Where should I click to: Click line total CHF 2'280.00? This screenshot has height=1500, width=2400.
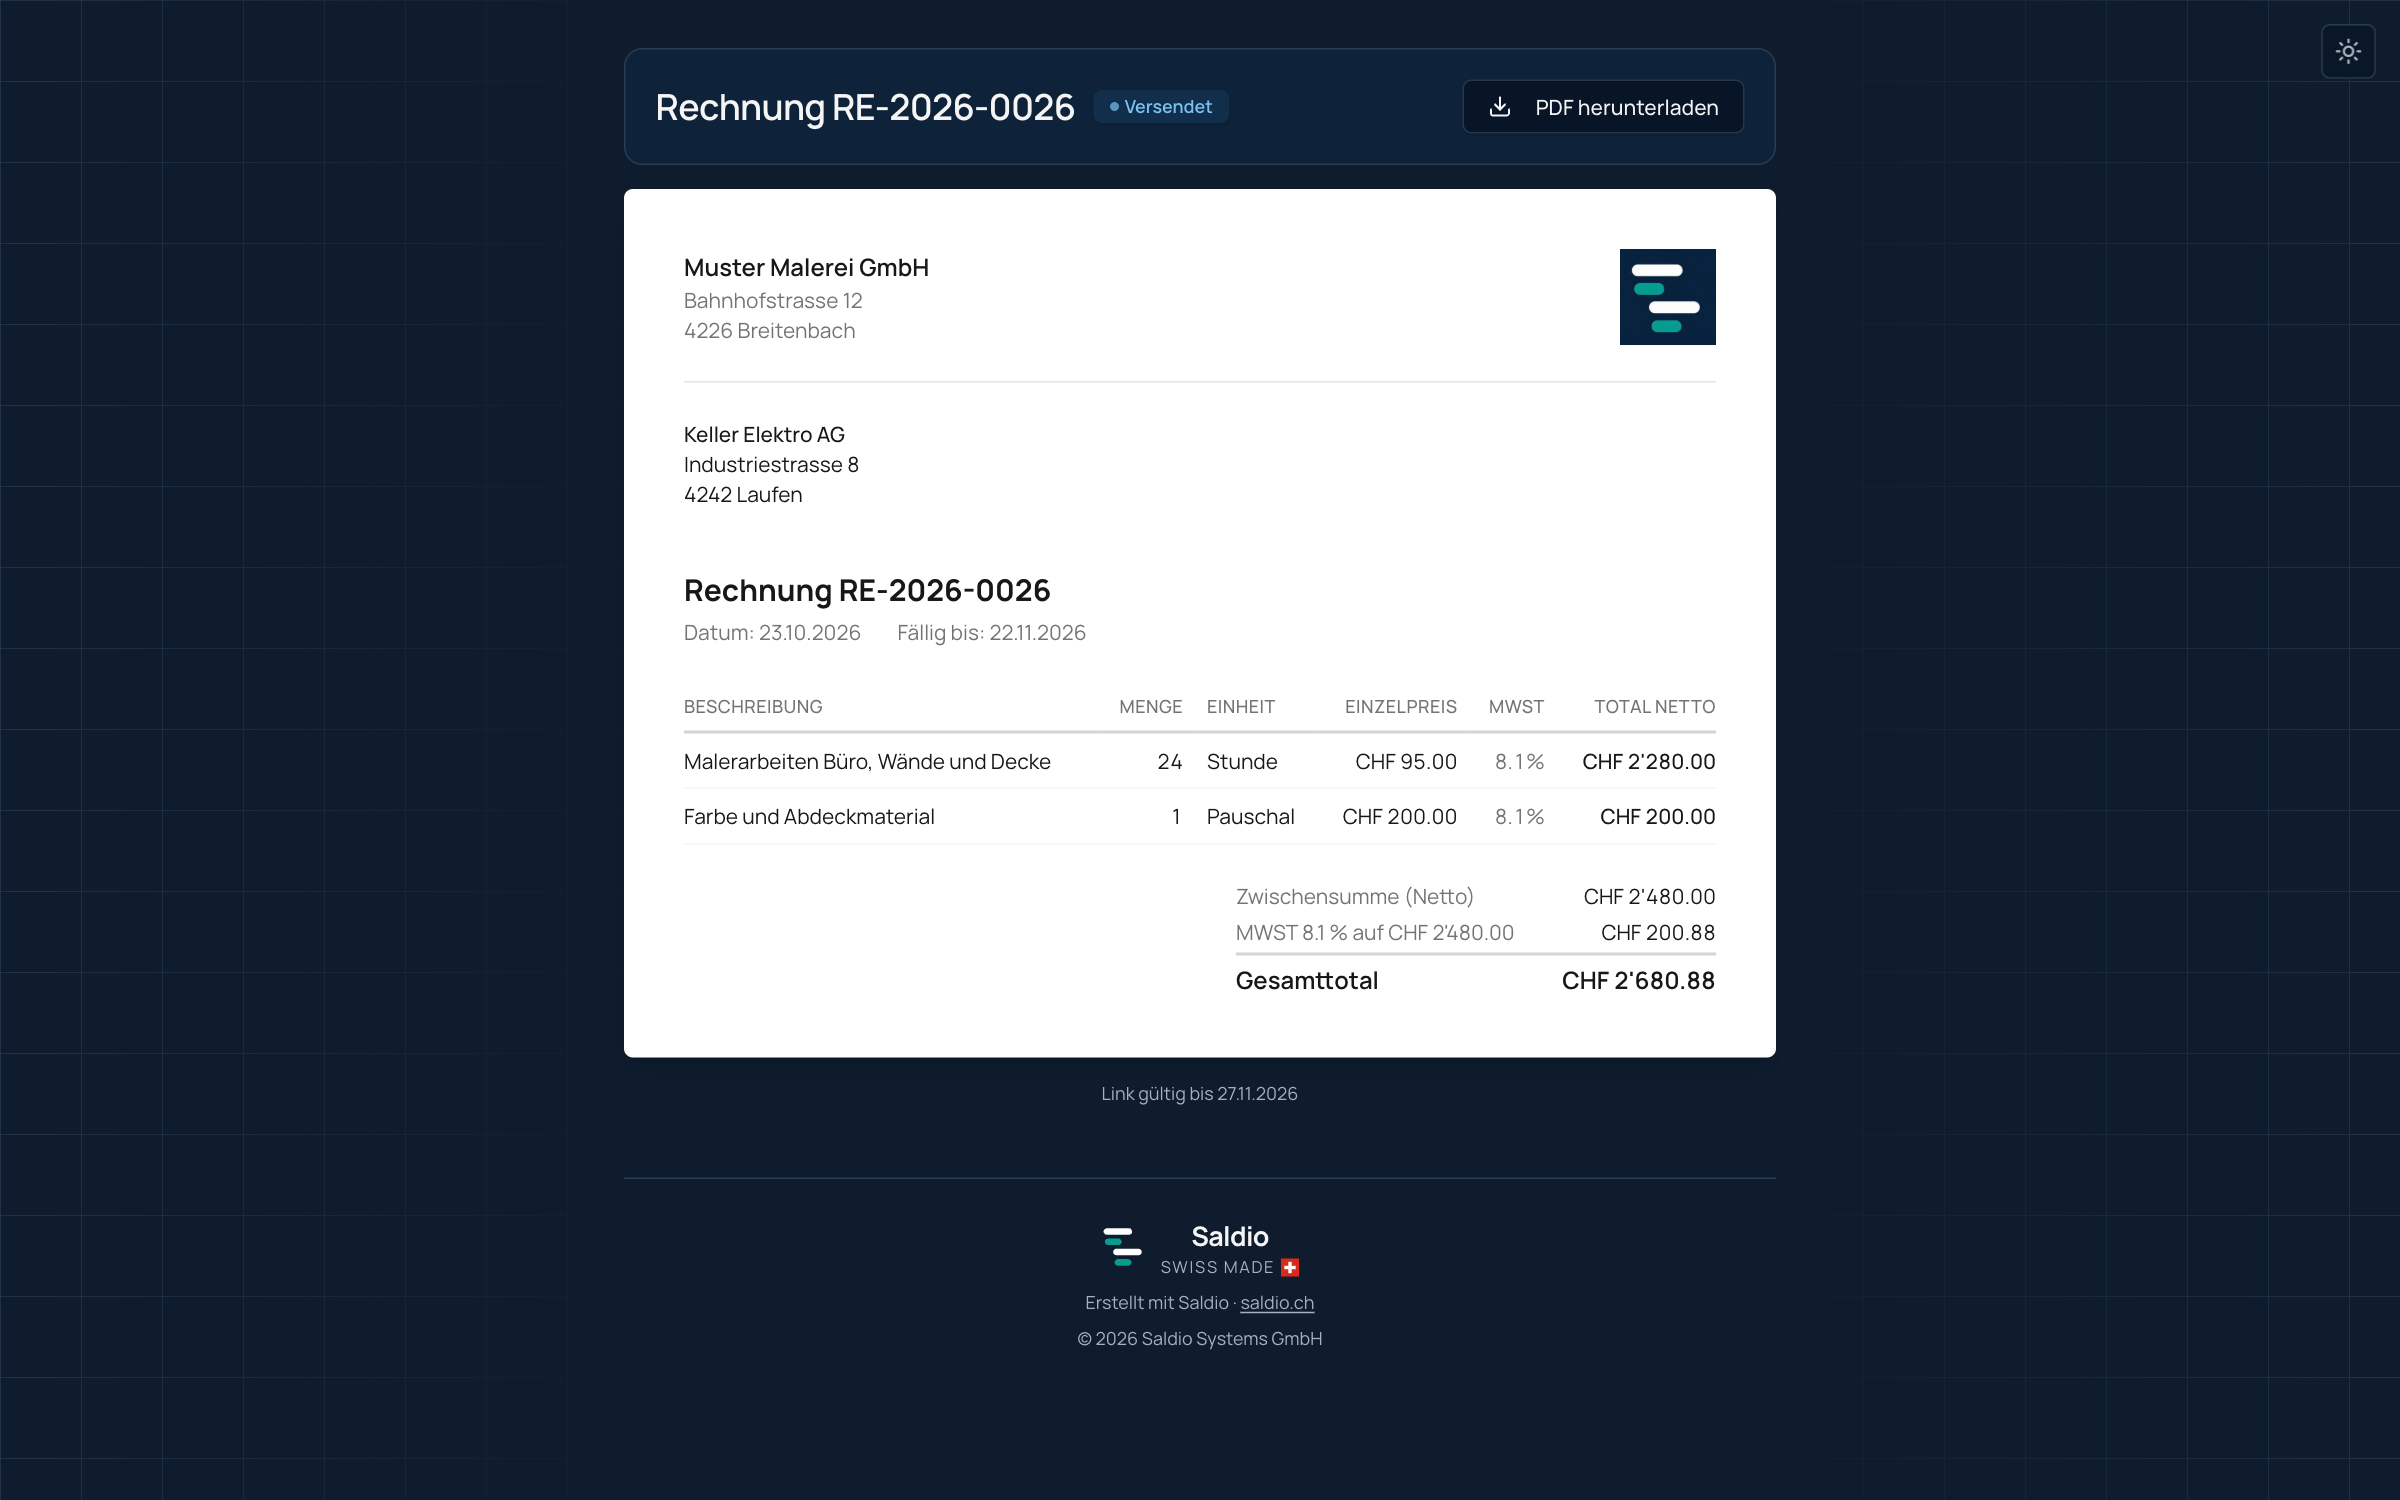tap(1648, 761)
